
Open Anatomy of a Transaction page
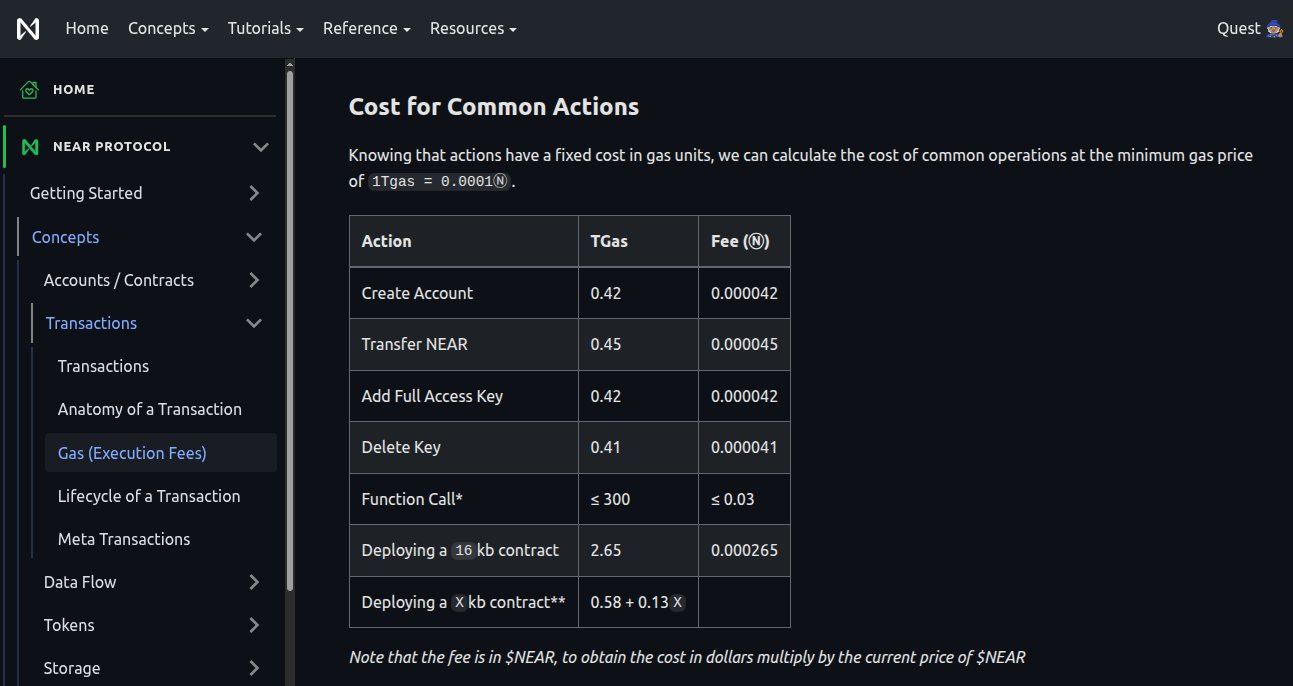tap(150, 409)
